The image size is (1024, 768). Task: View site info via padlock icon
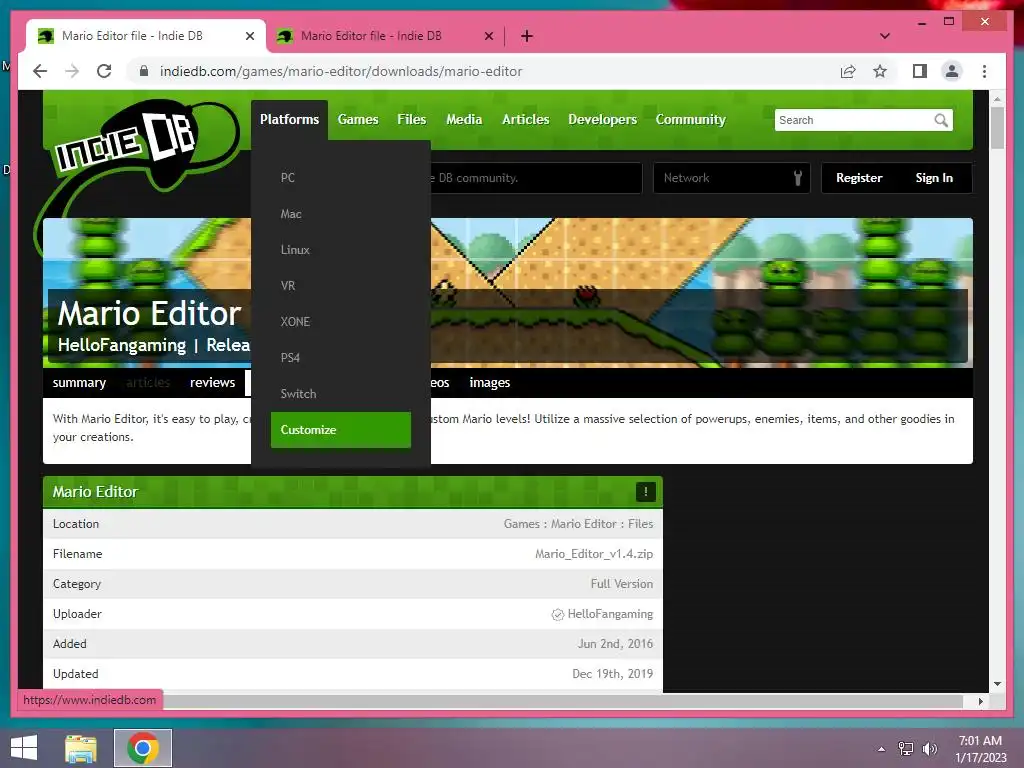coord(144,71)
